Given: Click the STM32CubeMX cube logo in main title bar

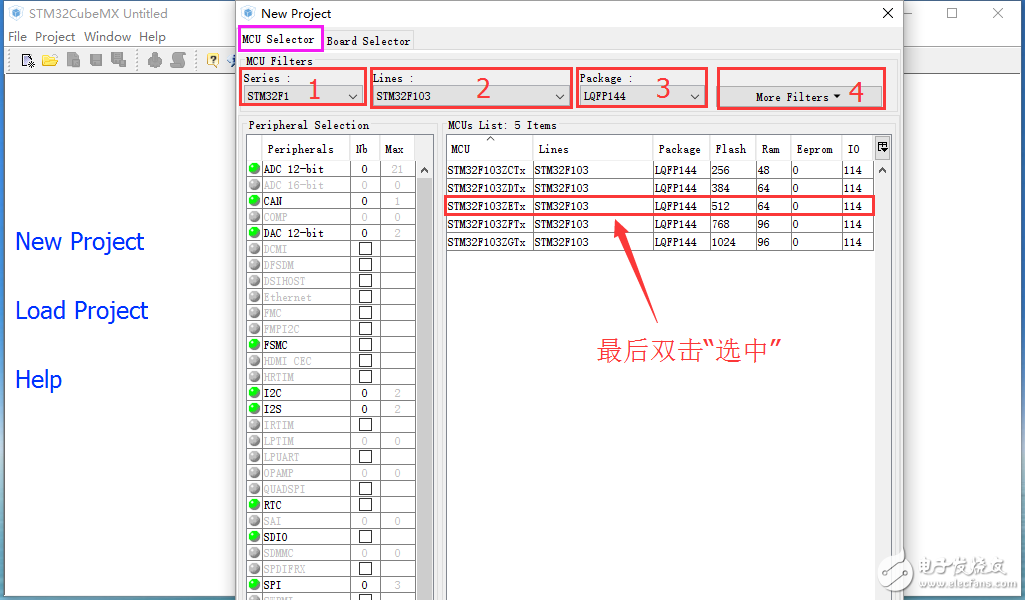Looking at the screenshot, I should coord(16,13).
